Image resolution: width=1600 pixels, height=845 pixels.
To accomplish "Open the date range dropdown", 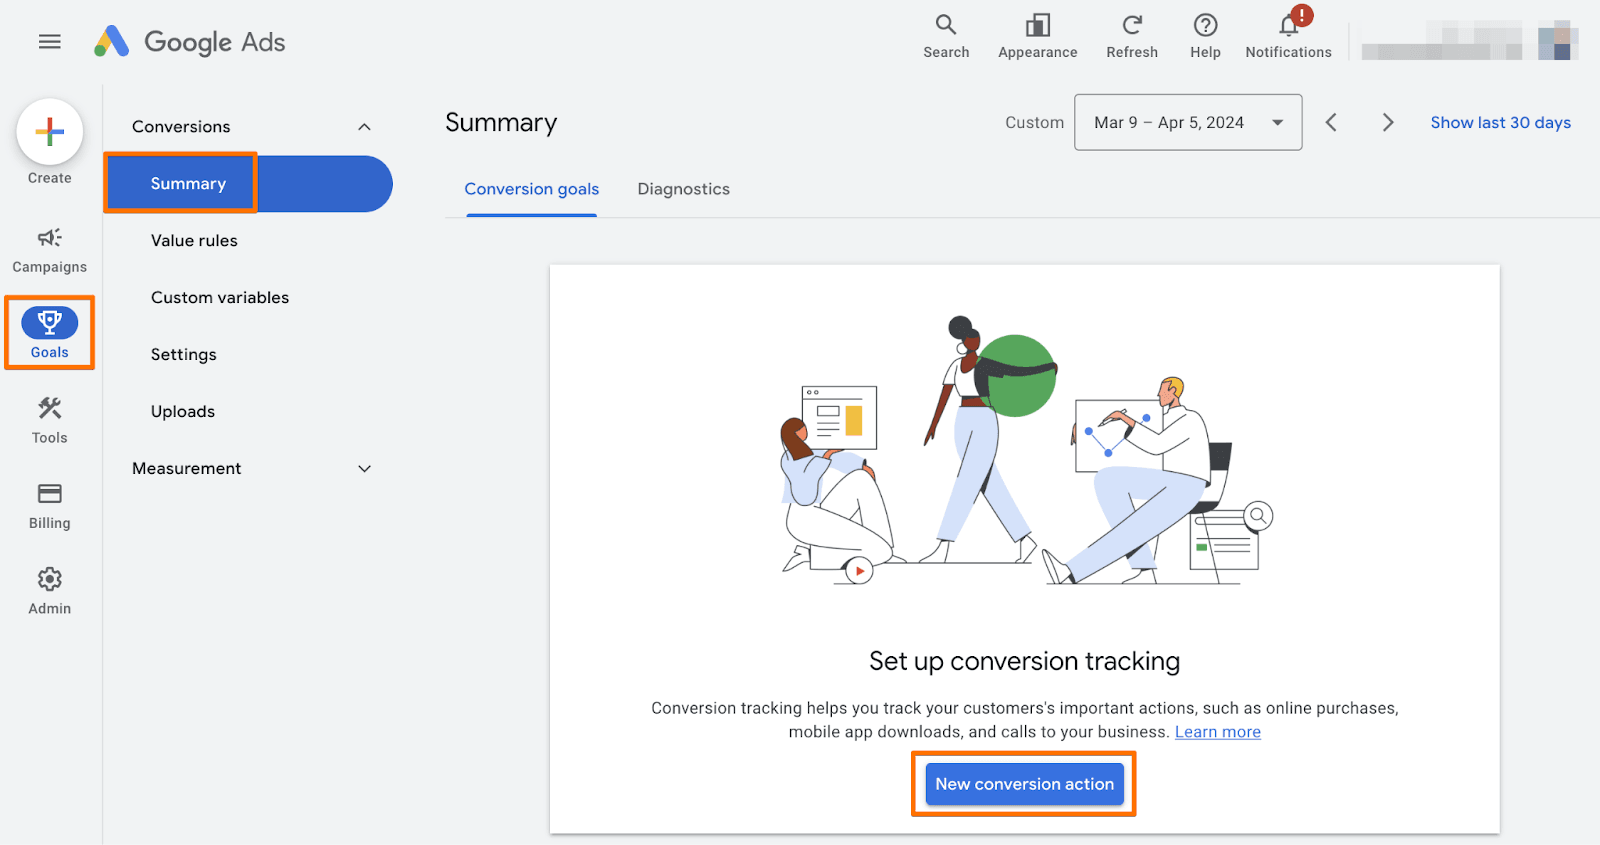I will click(x=1187, y=123).
